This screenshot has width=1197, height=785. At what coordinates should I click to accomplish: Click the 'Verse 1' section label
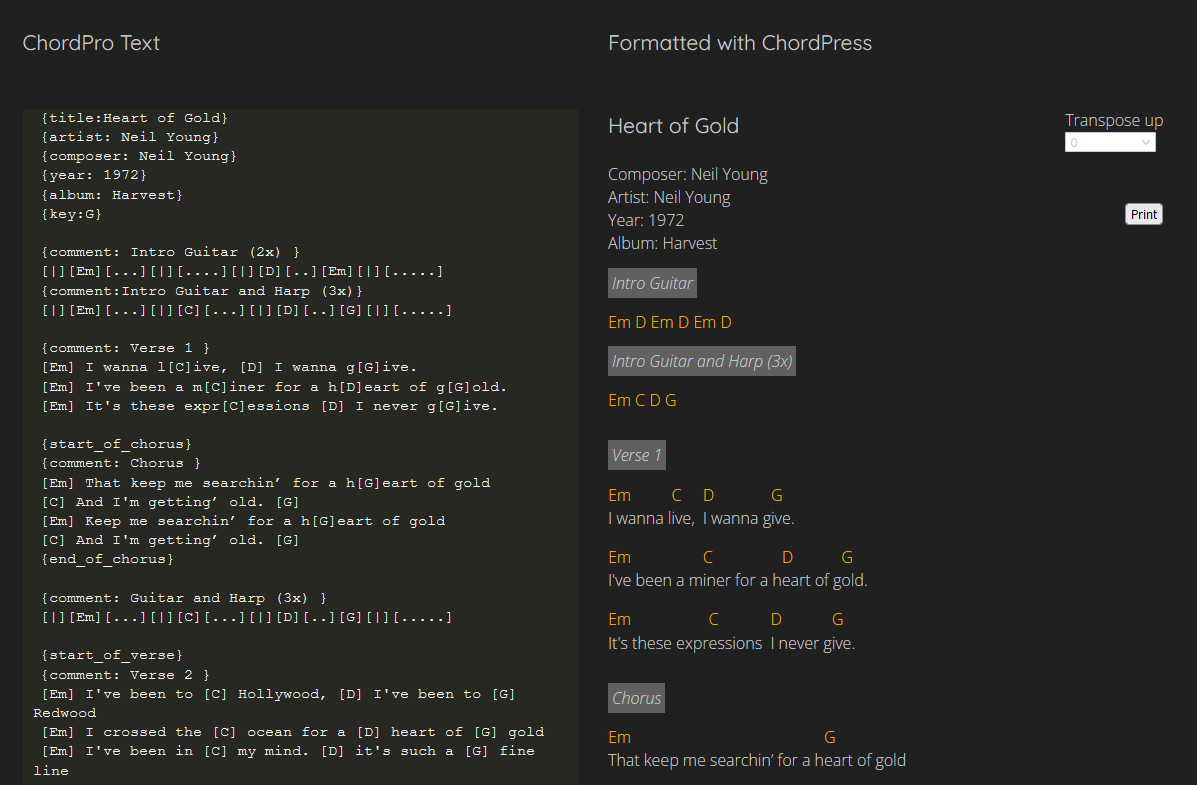637,455
